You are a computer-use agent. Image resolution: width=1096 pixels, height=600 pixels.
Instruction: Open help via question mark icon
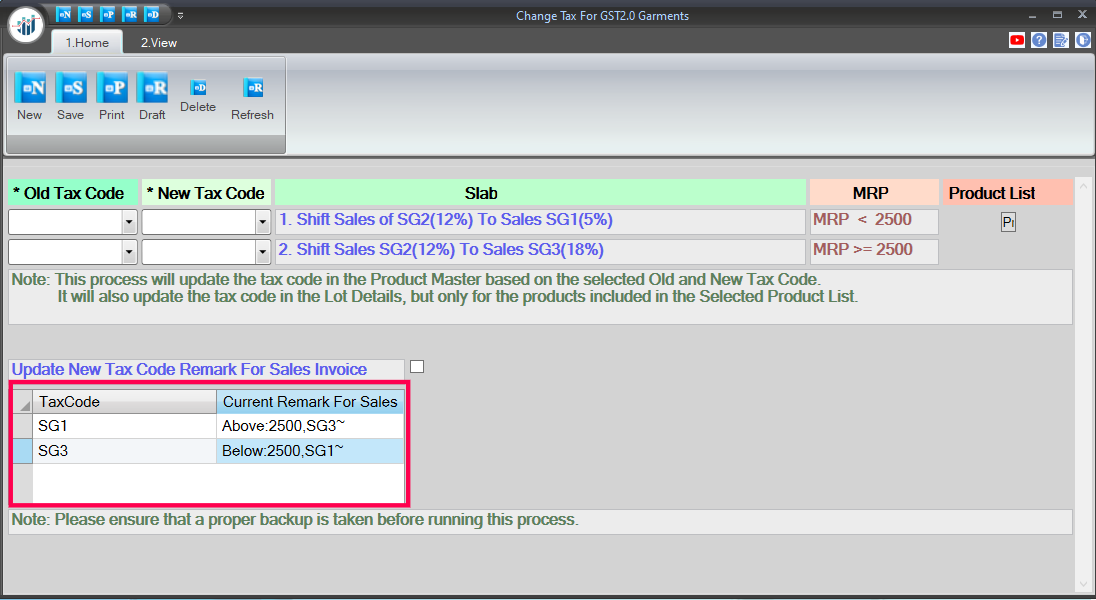(x=1039, y=40)
